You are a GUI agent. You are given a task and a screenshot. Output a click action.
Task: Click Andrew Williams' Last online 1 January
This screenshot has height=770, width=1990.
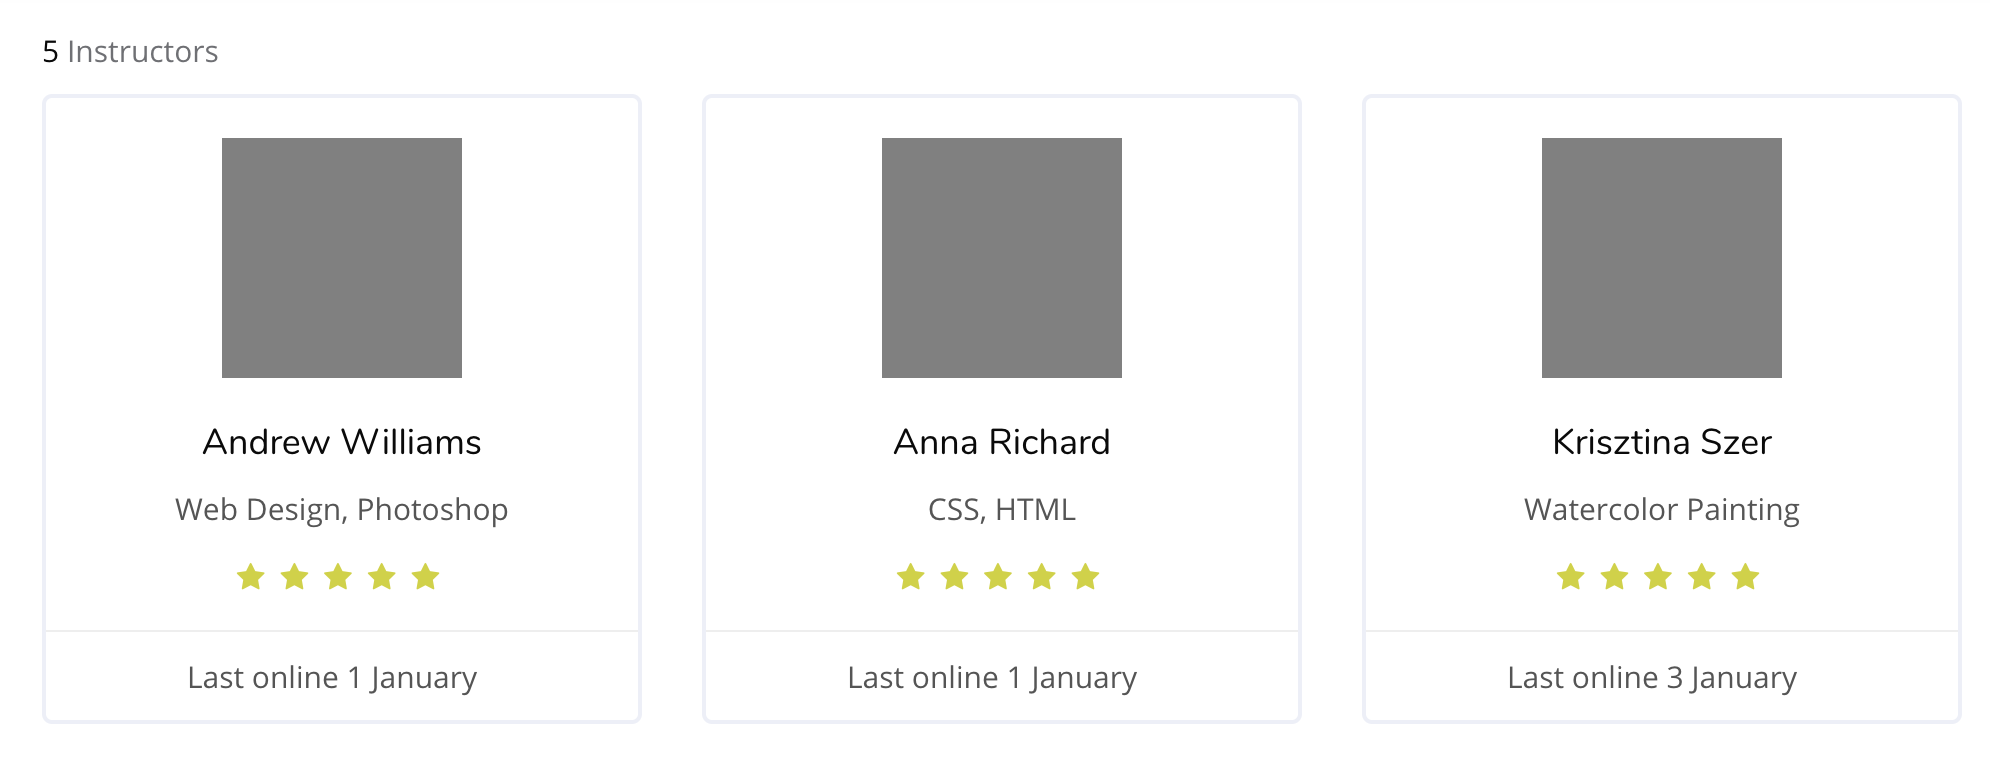coord(332,678)
